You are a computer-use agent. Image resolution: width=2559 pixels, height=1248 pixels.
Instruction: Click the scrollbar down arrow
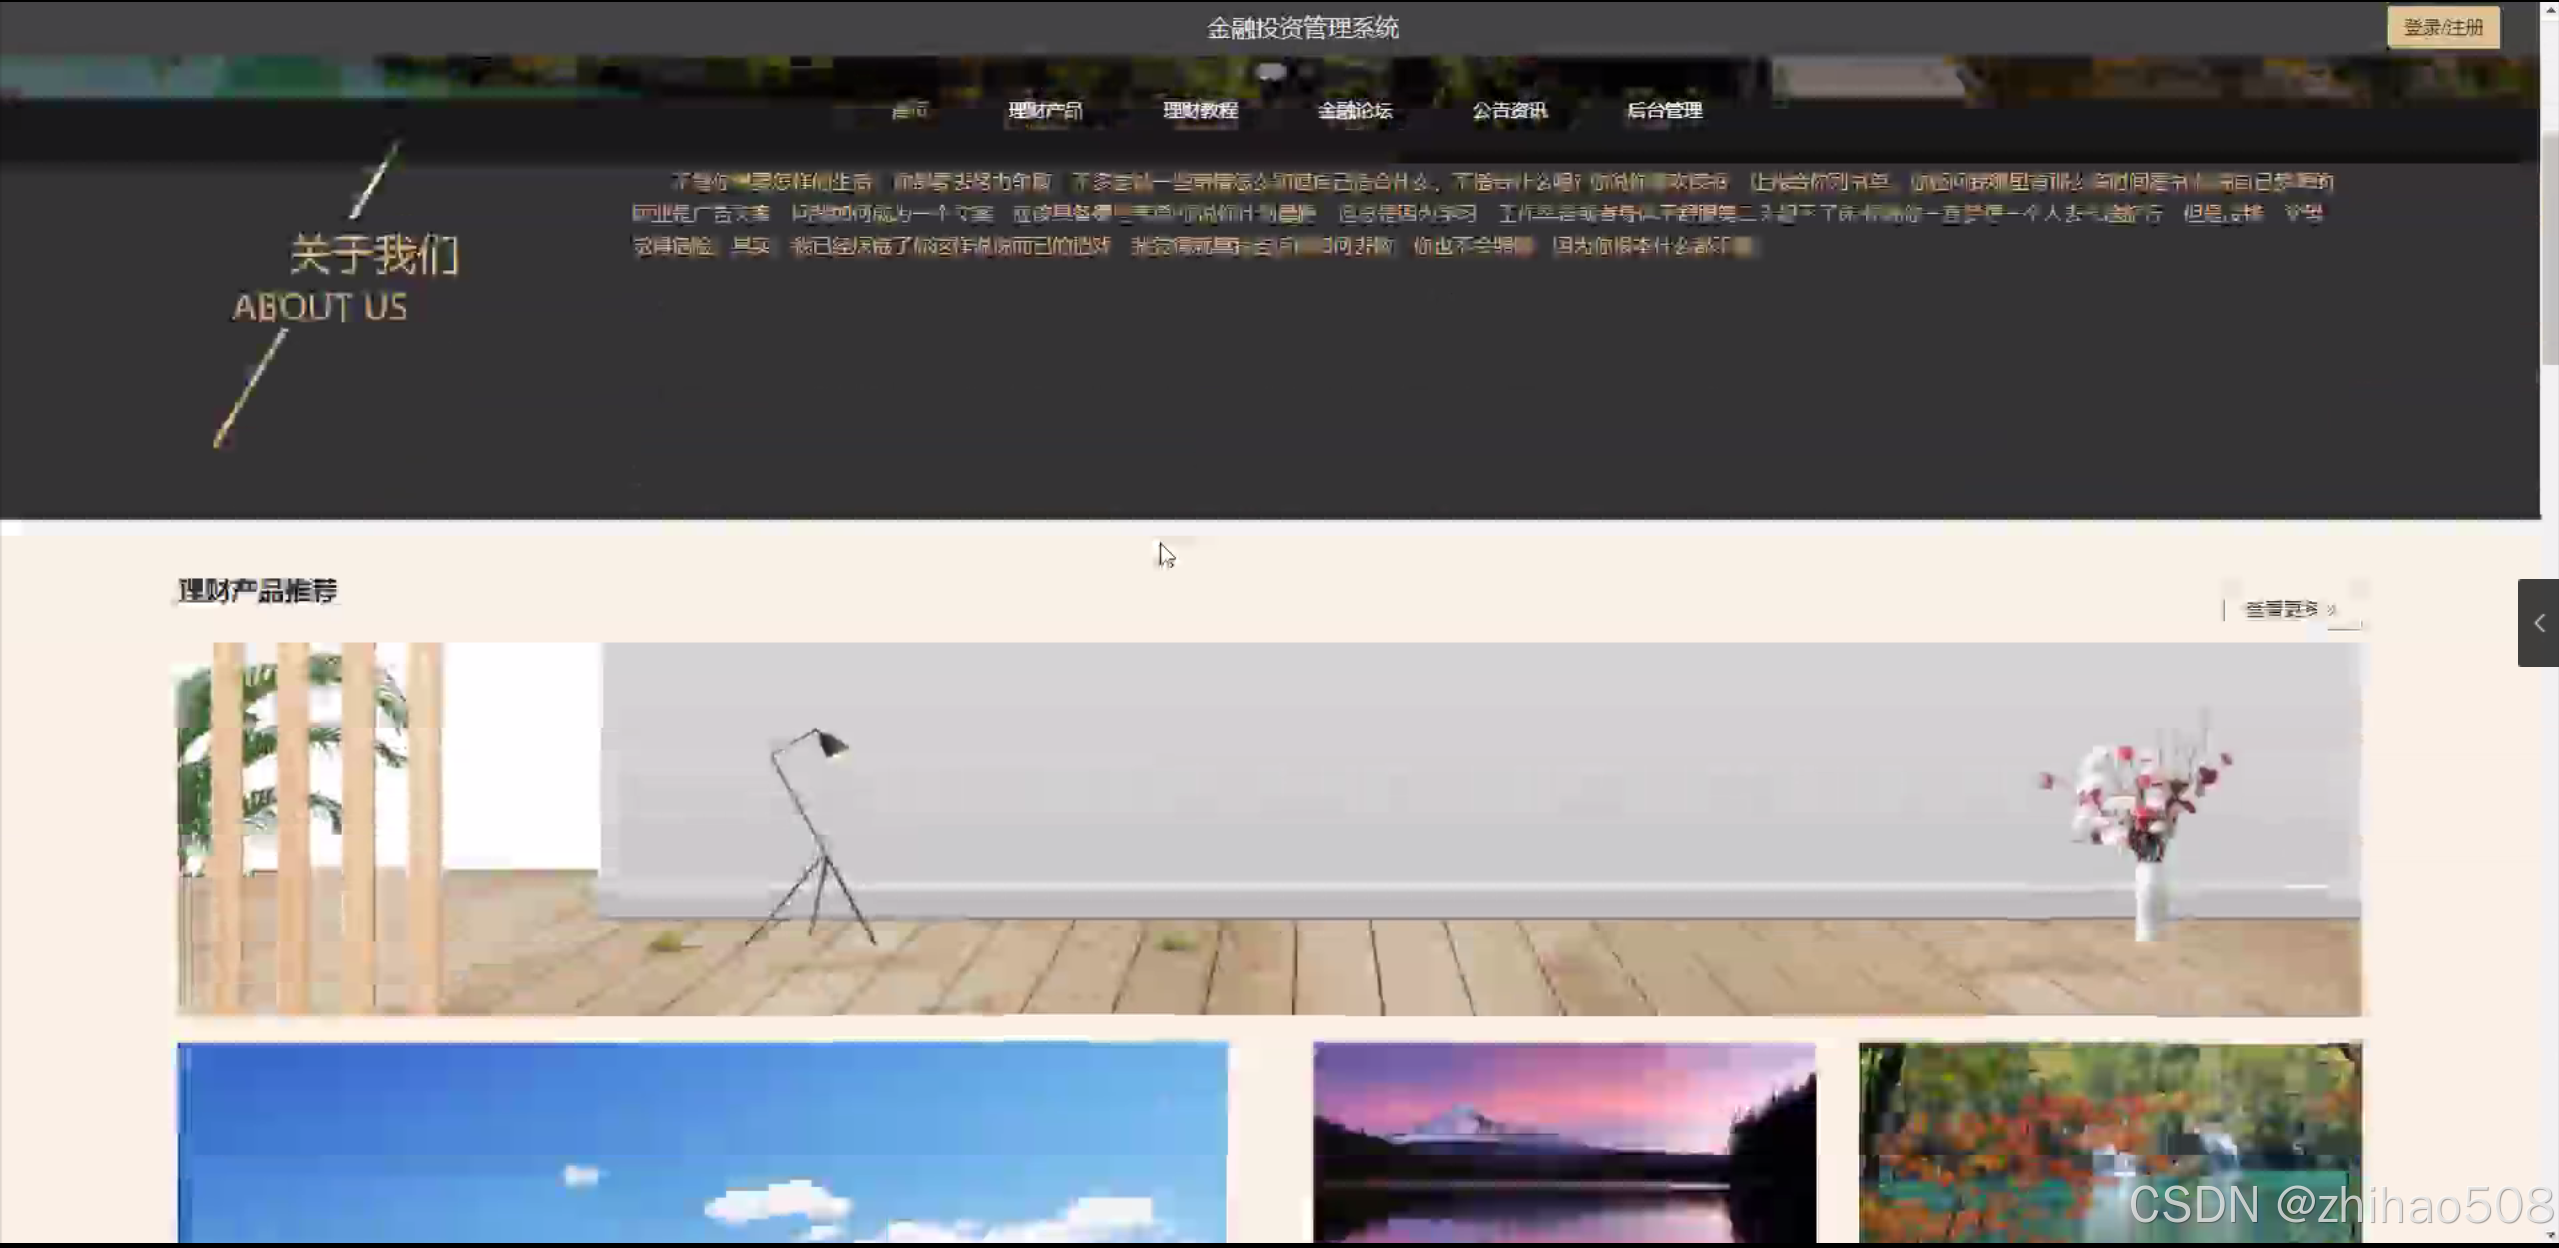click(x=2549, y=1236)
